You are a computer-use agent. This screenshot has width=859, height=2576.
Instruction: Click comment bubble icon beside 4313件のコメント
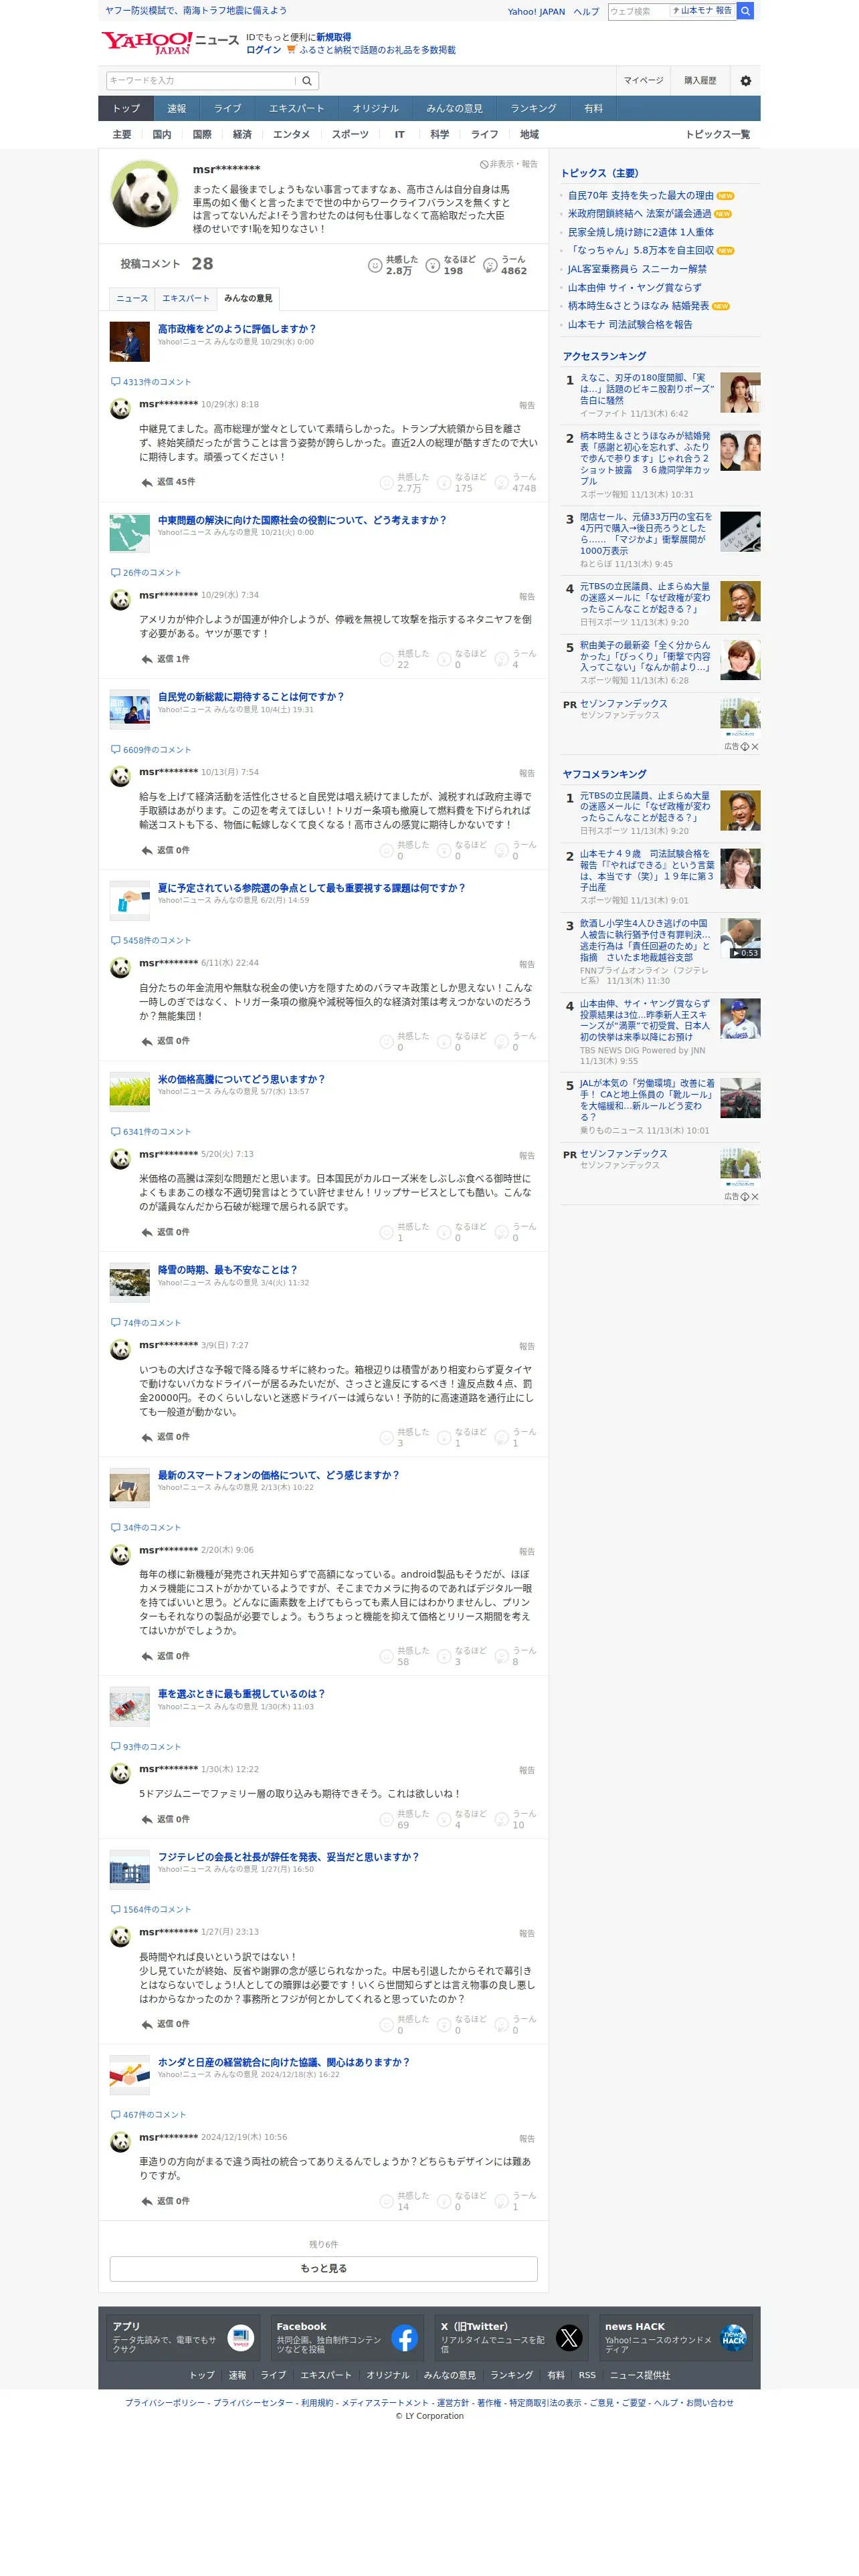coord(115,382)
